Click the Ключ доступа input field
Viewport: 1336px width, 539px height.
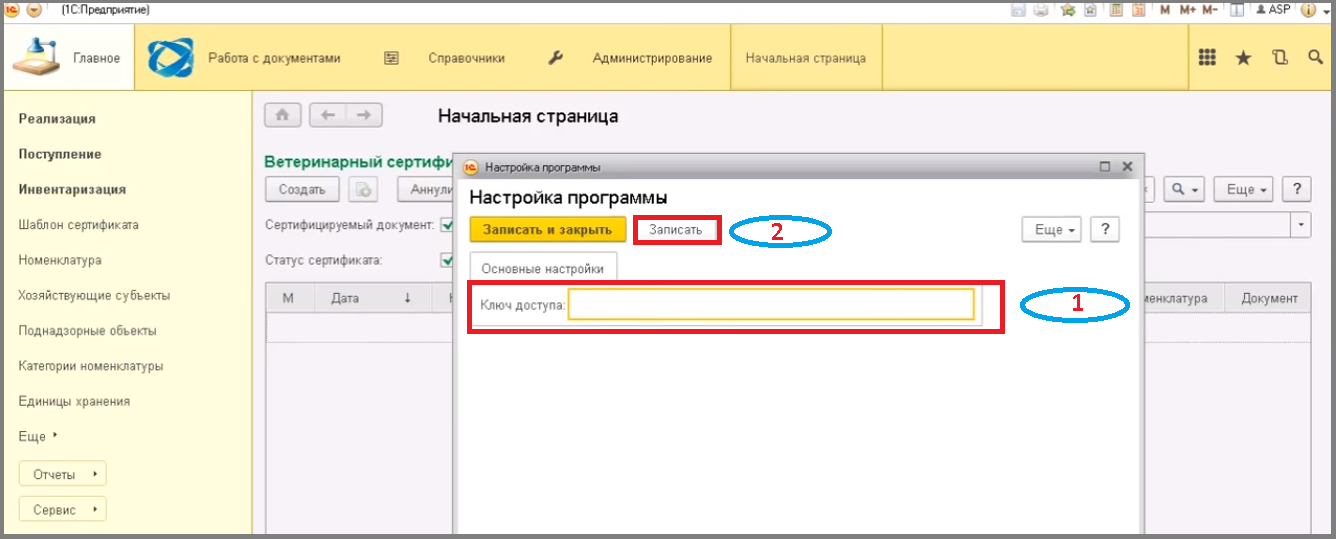click(x=770, y=305)
